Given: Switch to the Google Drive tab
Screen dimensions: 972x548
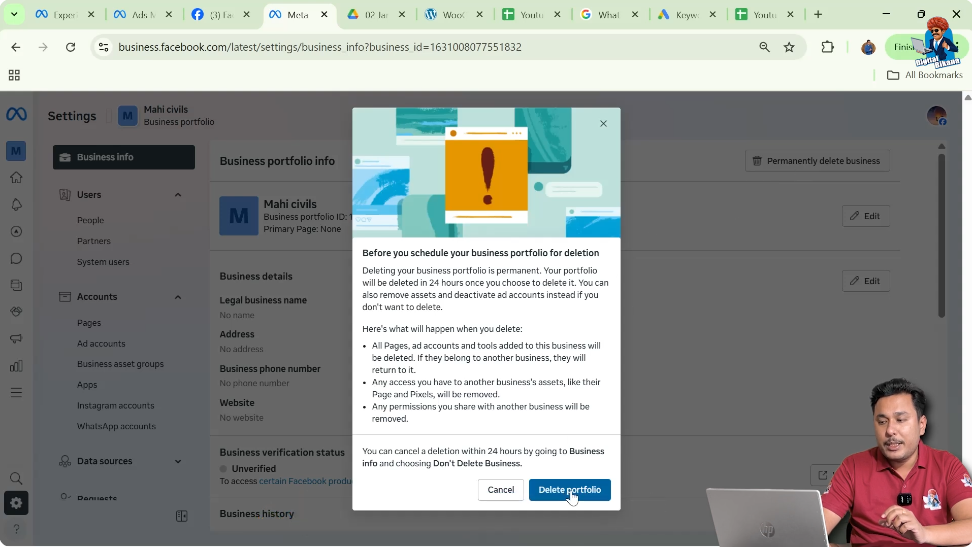Looking at the screenshot, I should 376,14.
